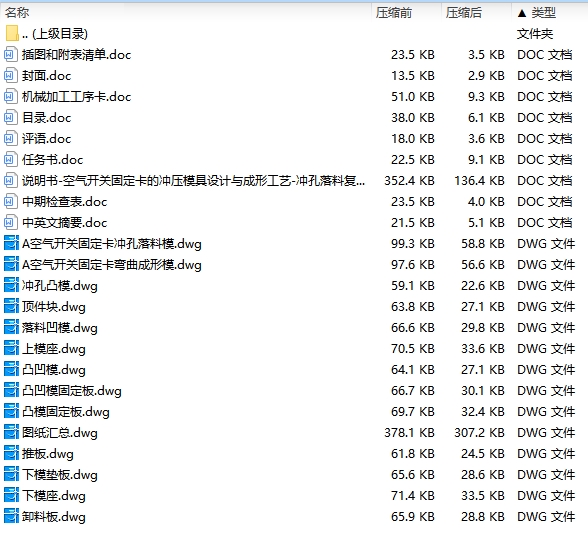Select the file name 中英文摘要.doc

click(64, 223)
